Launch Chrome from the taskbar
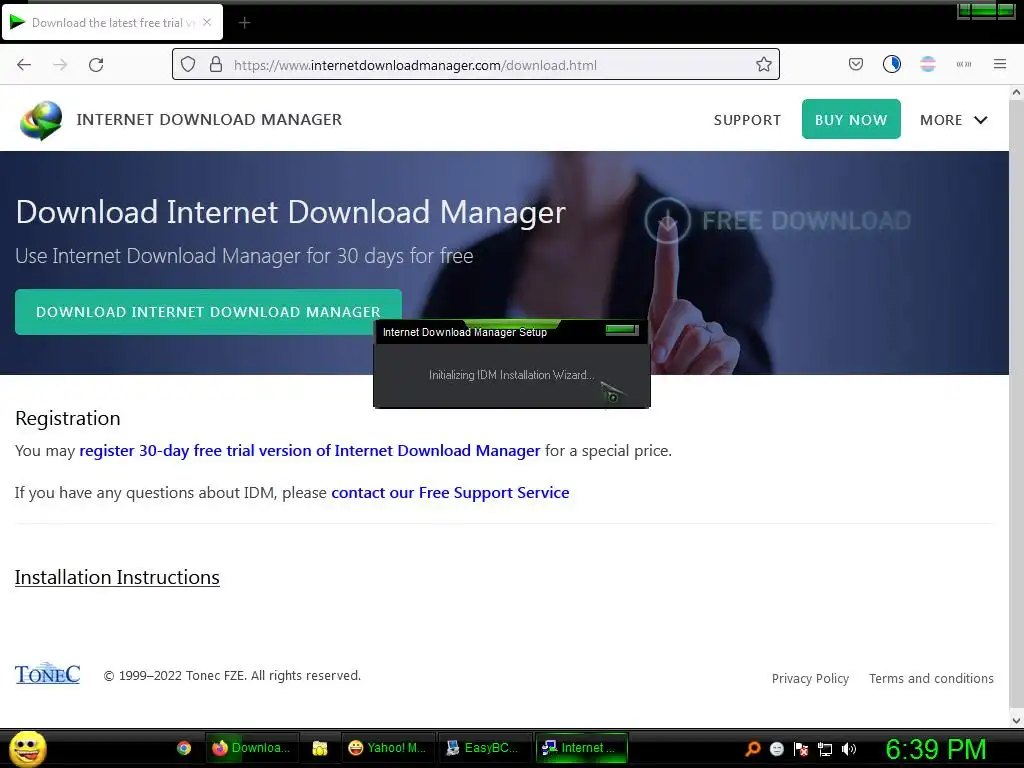 tap(184, 748)
